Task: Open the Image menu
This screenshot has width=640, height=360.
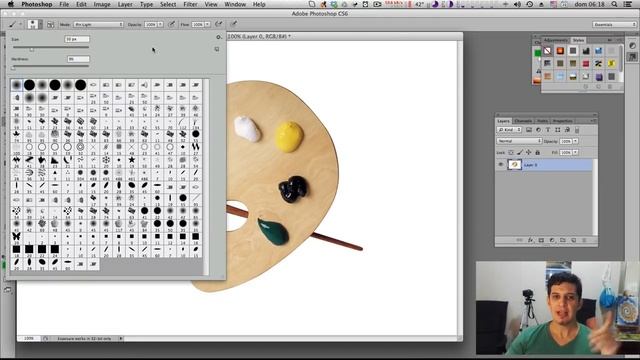Action: pos(102,4)
